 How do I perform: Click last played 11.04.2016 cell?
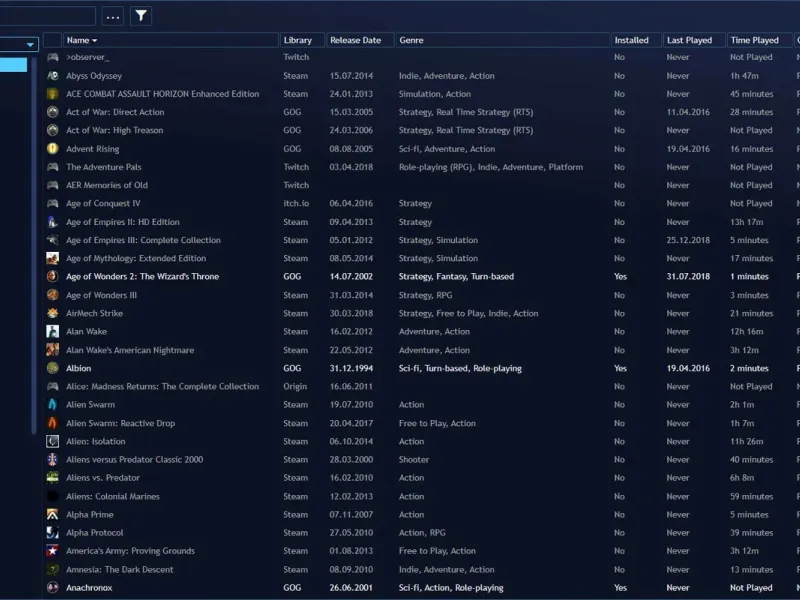pyautogui.click(x=688, y=112)
